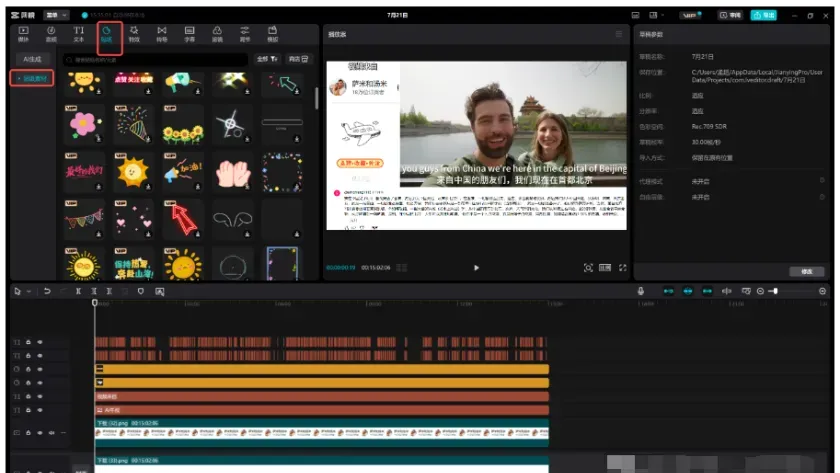This screenshot has width=840, height=473.
Task: Click the blue Export button
Action: [763, 15]
